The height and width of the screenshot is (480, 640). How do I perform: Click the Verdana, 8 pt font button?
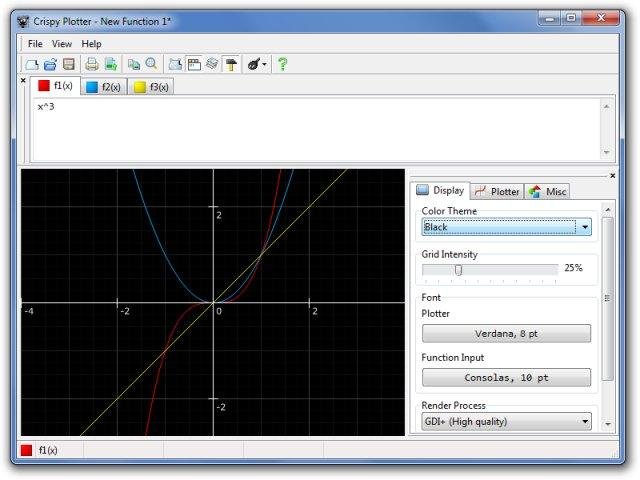[506, 333]
